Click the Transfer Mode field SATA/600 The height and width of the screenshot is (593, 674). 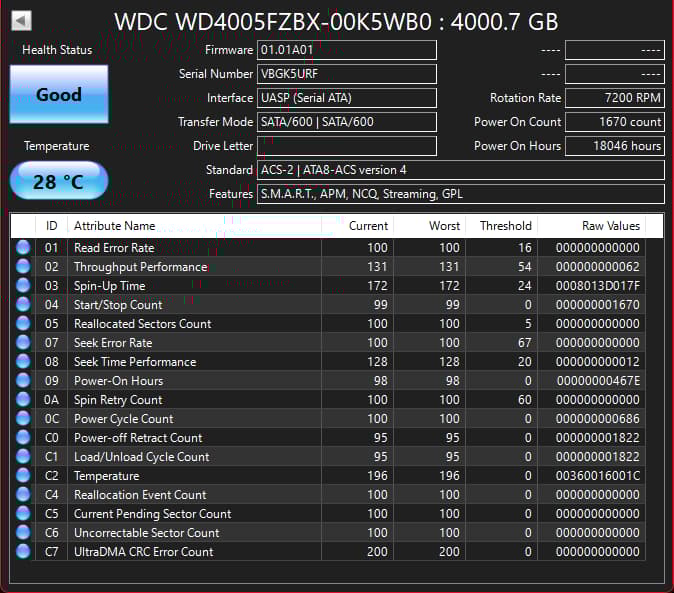[x=347, y=122]
